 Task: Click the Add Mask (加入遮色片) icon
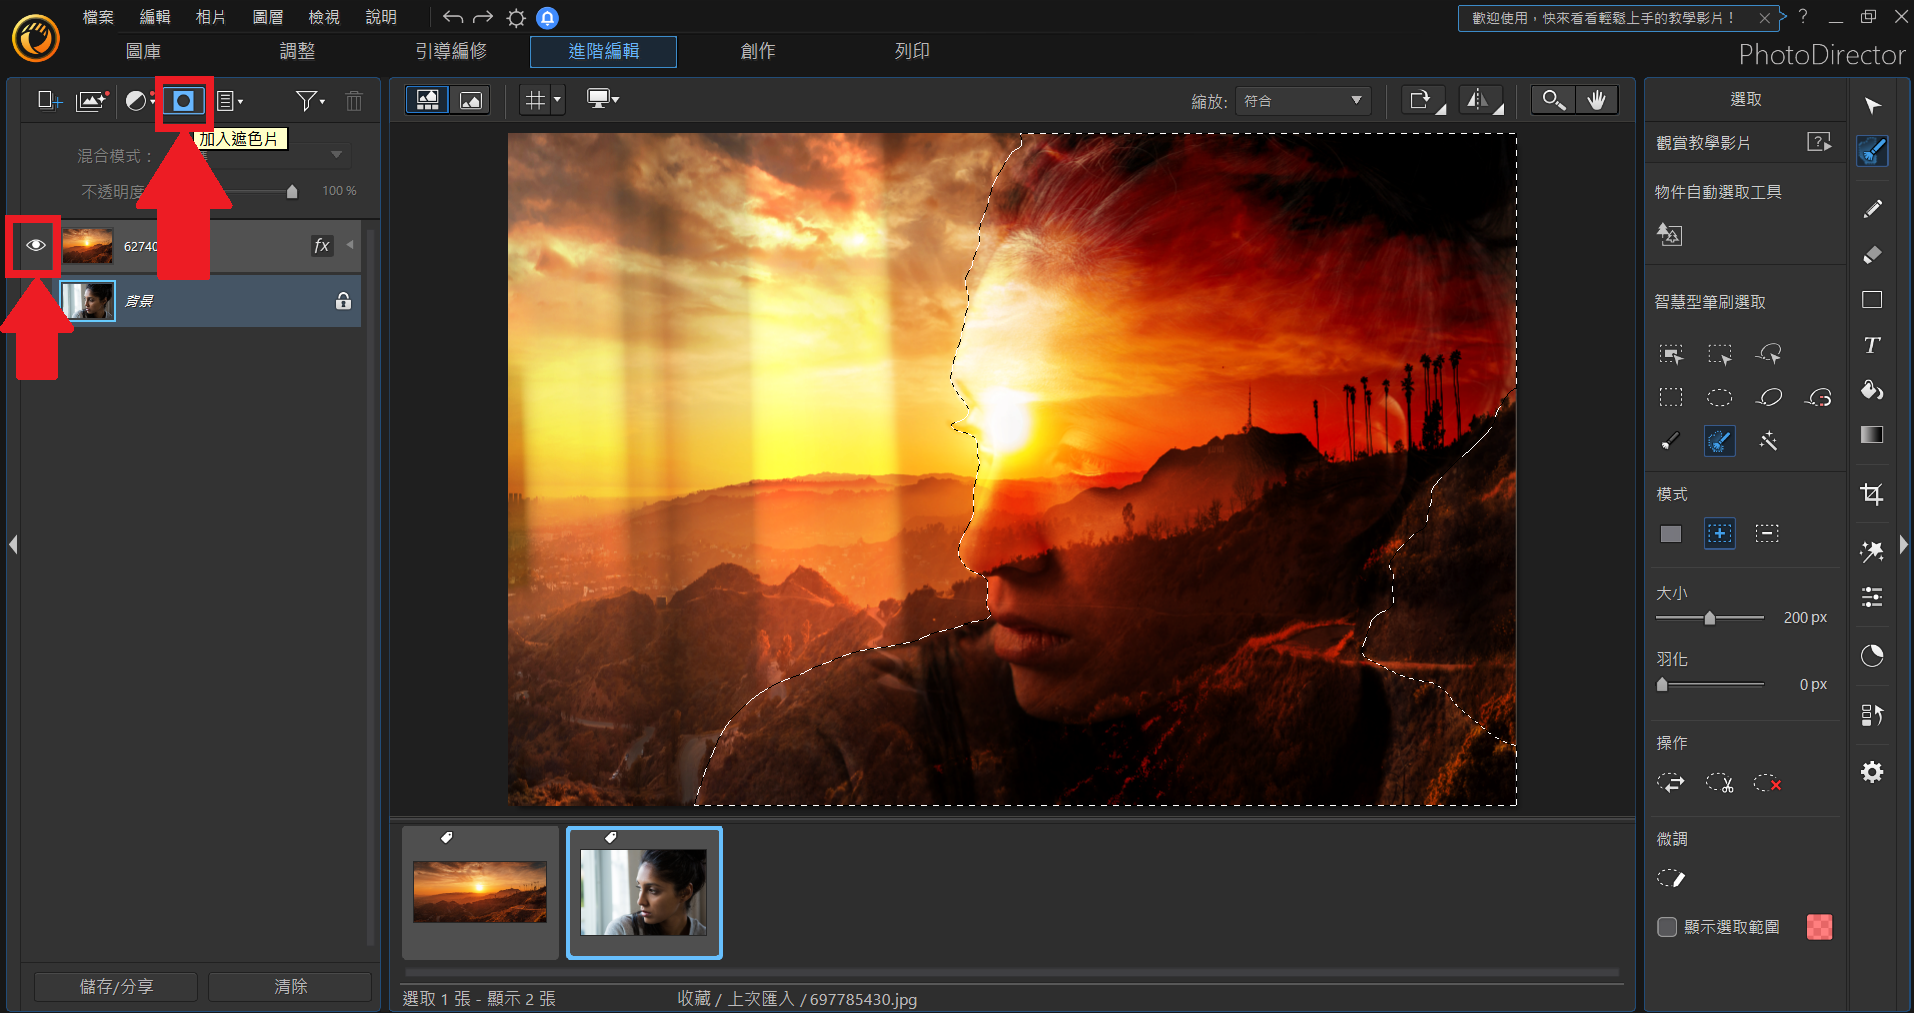click(x=183, y=101)
